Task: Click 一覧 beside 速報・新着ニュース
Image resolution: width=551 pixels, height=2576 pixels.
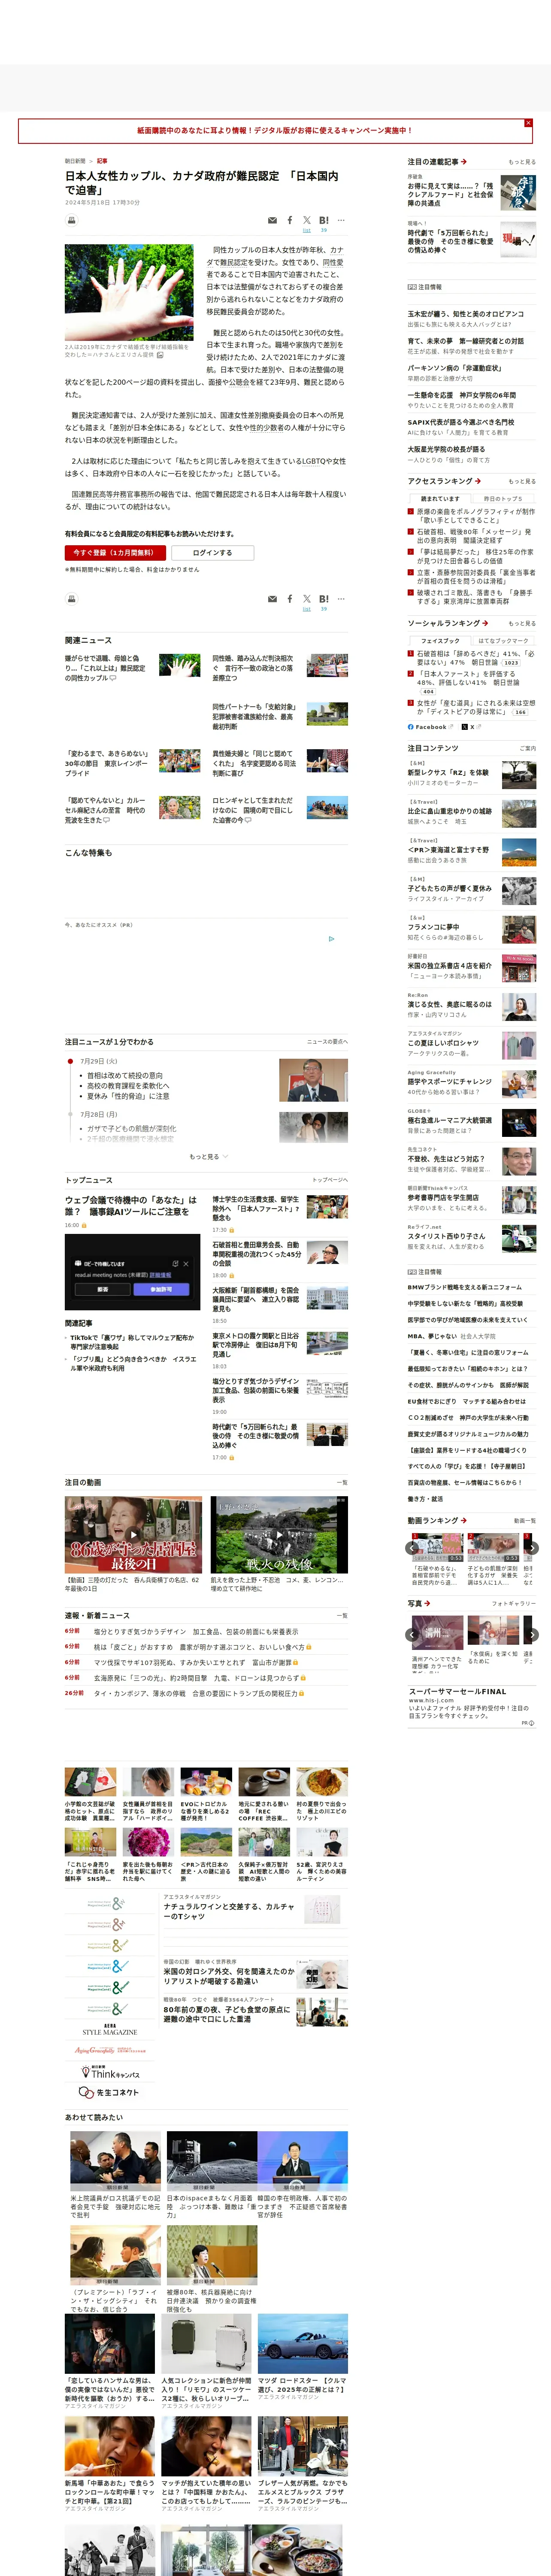Action: [342, 1615]
